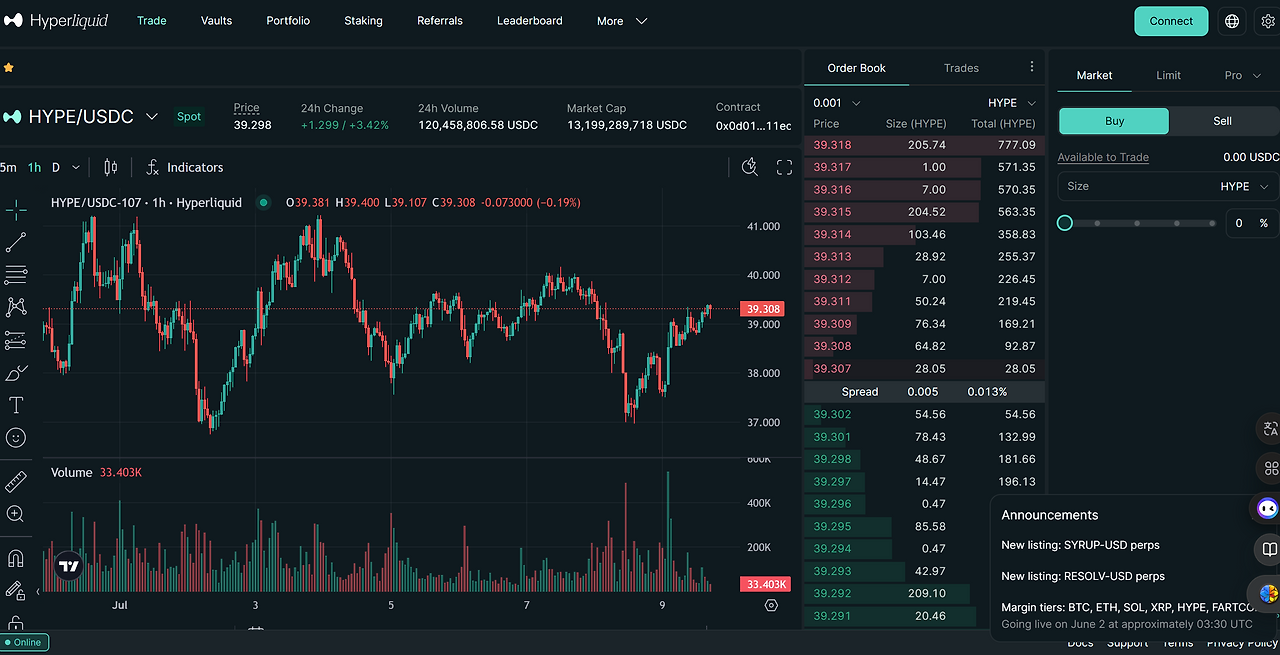Screen dimensions: 1280x655
Task: Open chart settings gear below price axis
Action: pyautogui.click(x=771, y=605)
